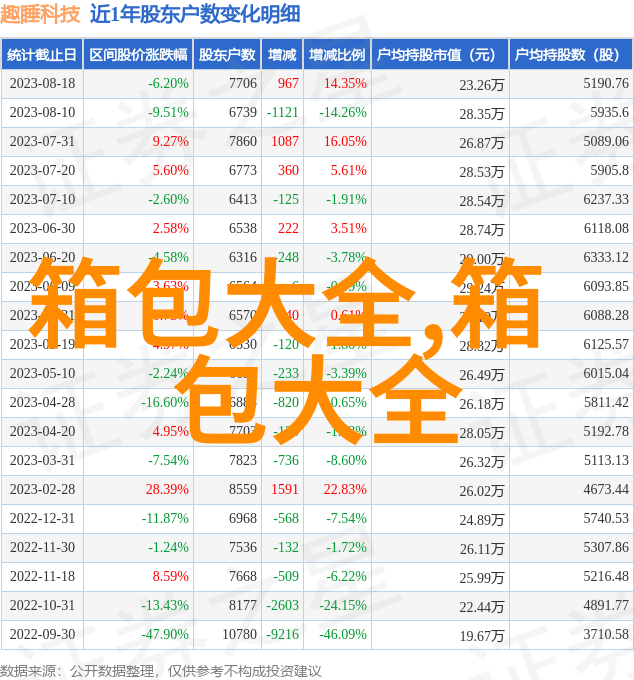This screenshot has height=680, width=634.
Task: Click the 2023-07-20 date cell
Action: coord(42,170)
